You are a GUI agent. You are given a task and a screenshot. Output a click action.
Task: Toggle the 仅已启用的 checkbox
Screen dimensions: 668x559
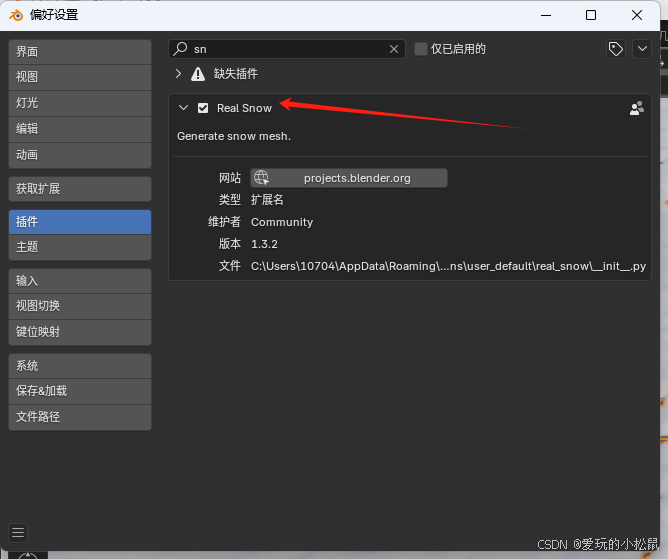421,49
